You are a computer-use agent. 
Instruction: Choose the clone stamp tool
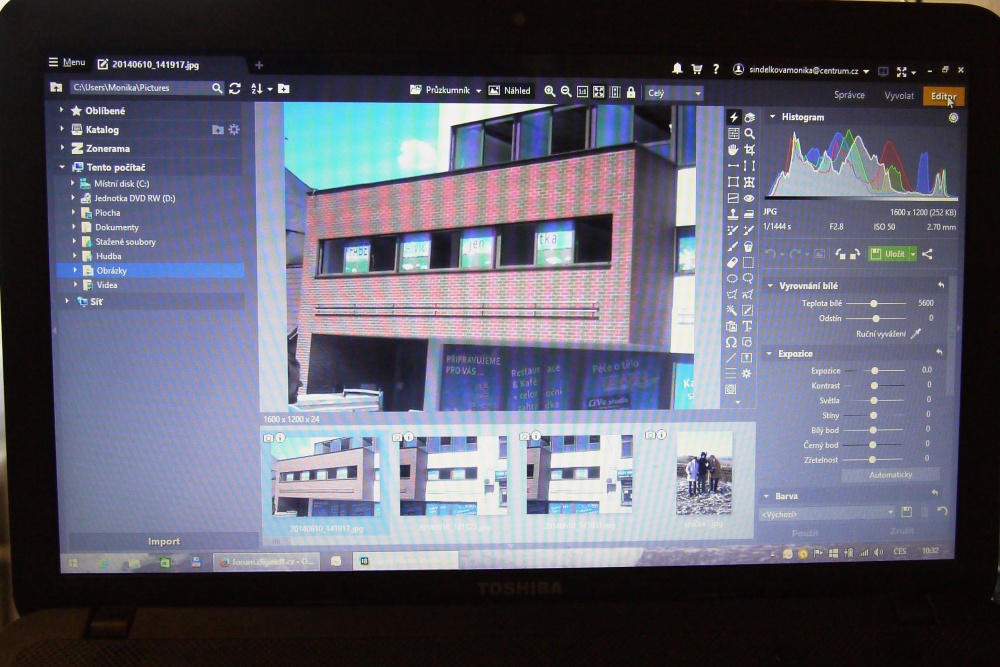pyautogui.click(x=733, y=214)
